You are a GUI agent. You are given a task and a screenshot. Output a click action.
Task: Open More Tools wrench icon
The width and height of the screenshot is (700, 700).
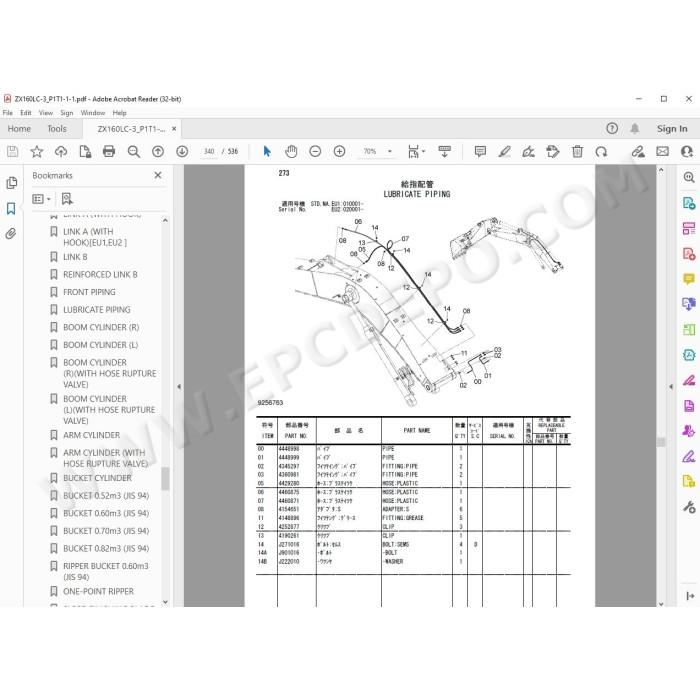point(689,507)
